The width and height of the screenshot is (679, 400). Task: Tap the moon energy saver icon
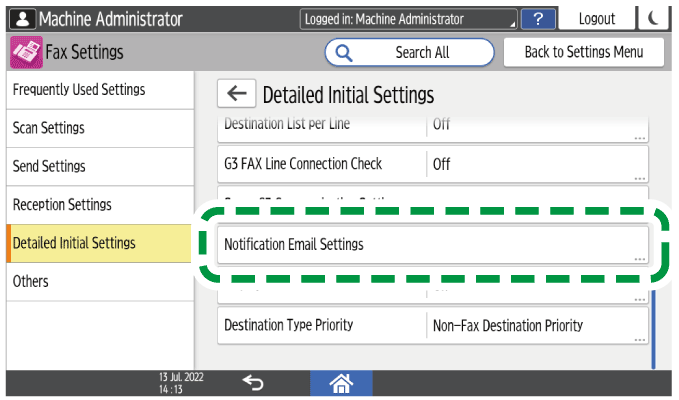pos(656,19)
